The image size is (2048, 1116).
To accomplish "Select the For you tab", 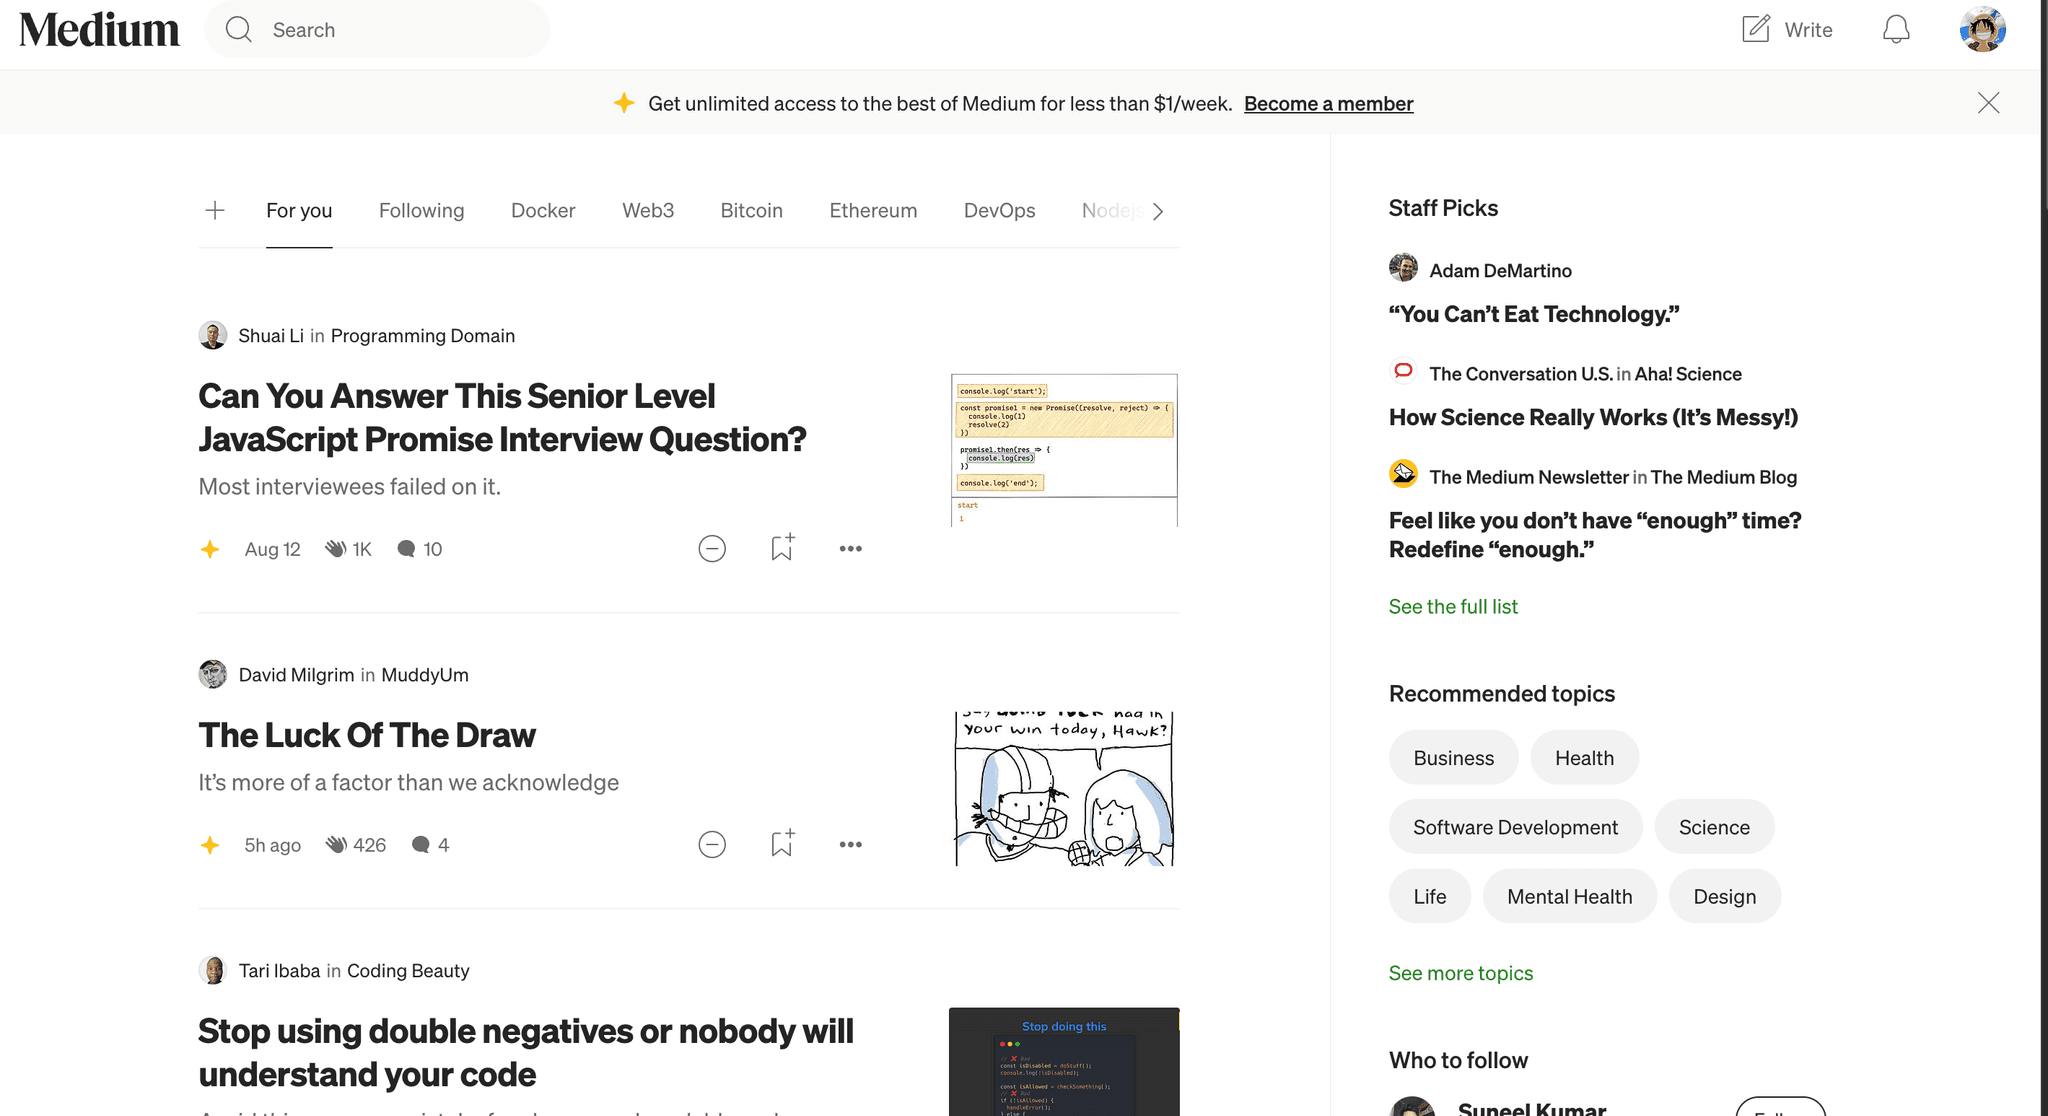I will pos(299,210).
